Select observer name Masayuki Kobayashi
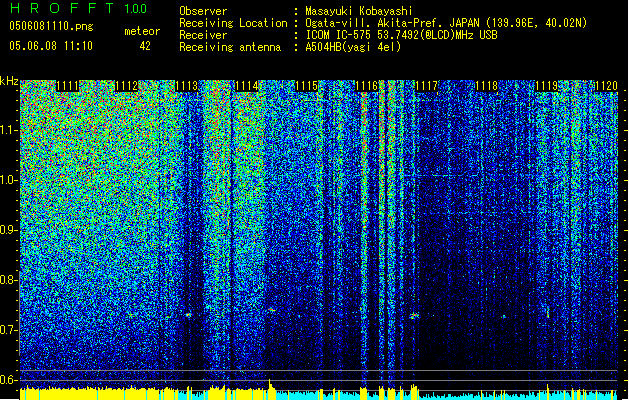629x400 pixels. (359, 12)
